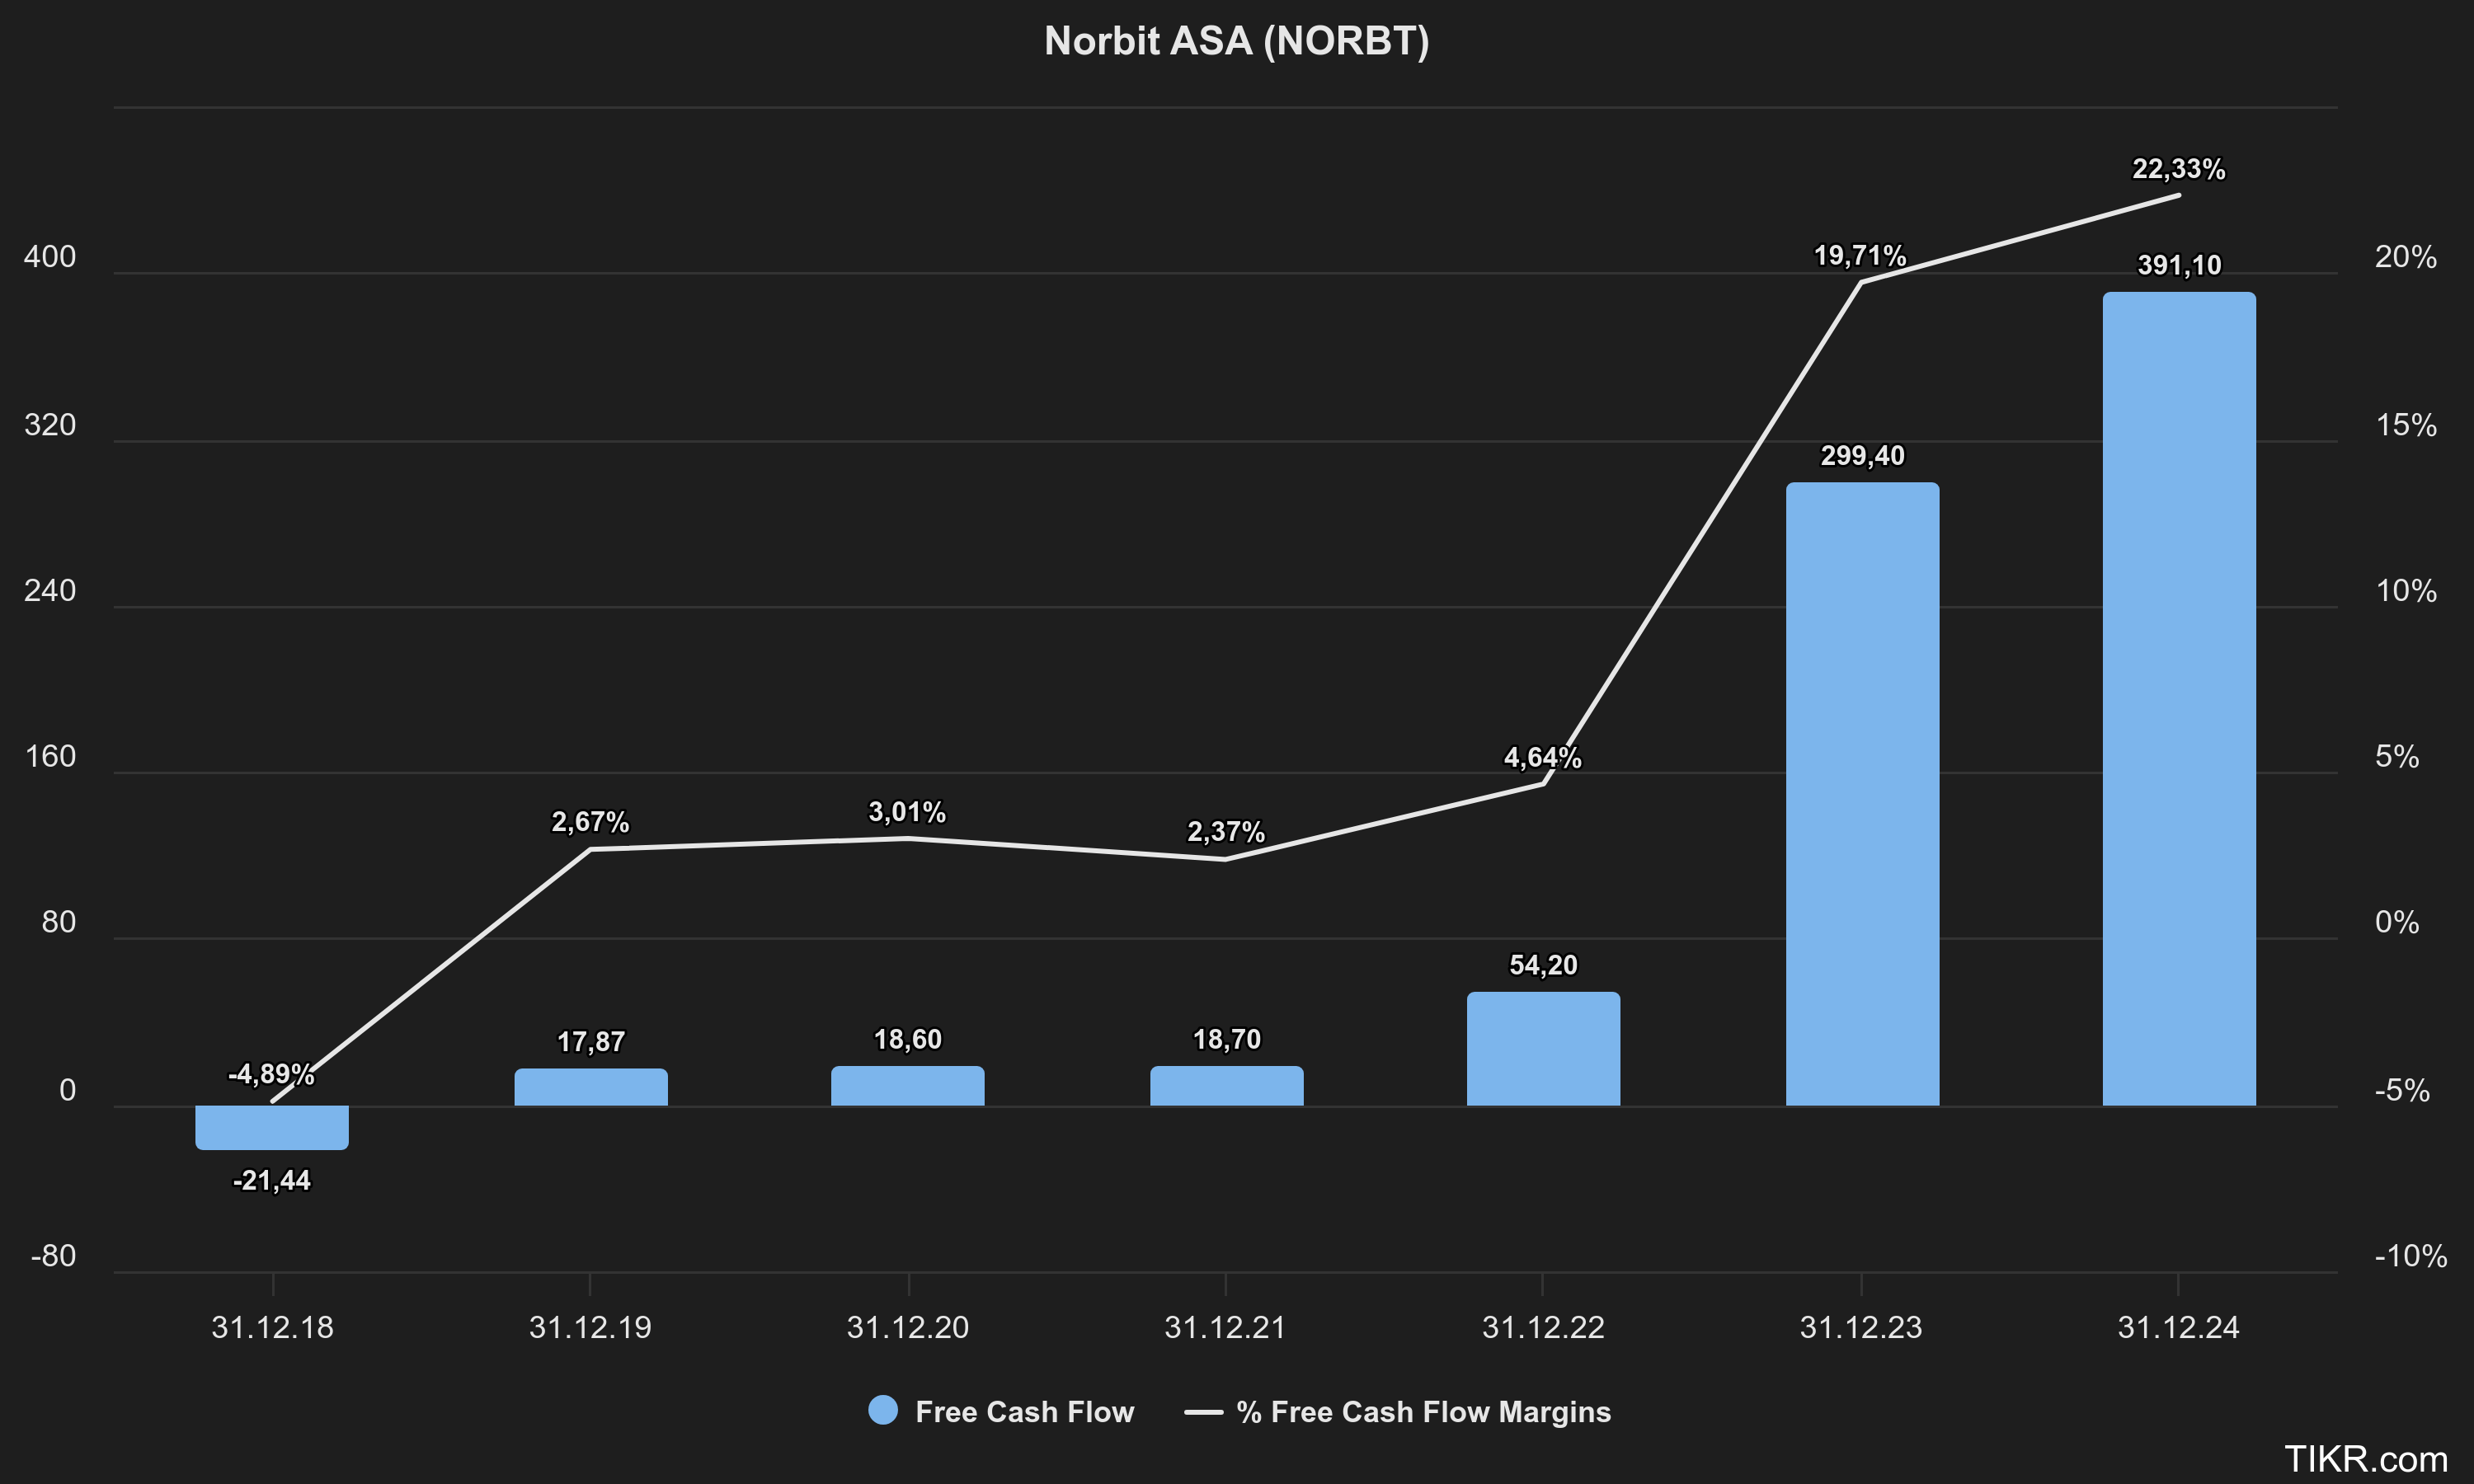Click the 31.12.24 bar showing 391,10

tap(2179, 700)
